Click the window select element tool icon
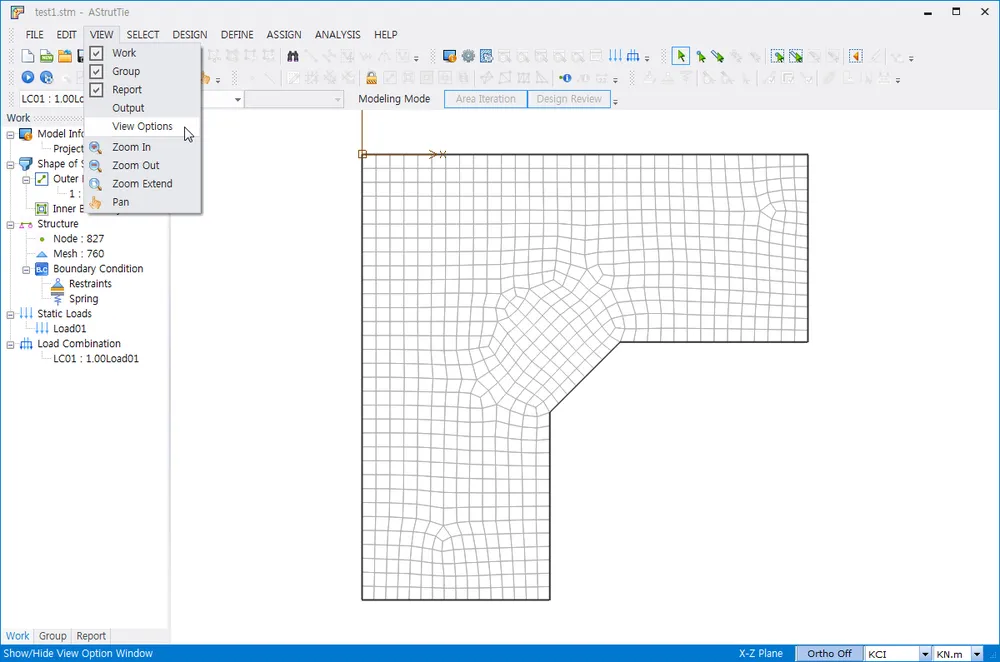The image size is (1000, 662). tap(796, 57)
